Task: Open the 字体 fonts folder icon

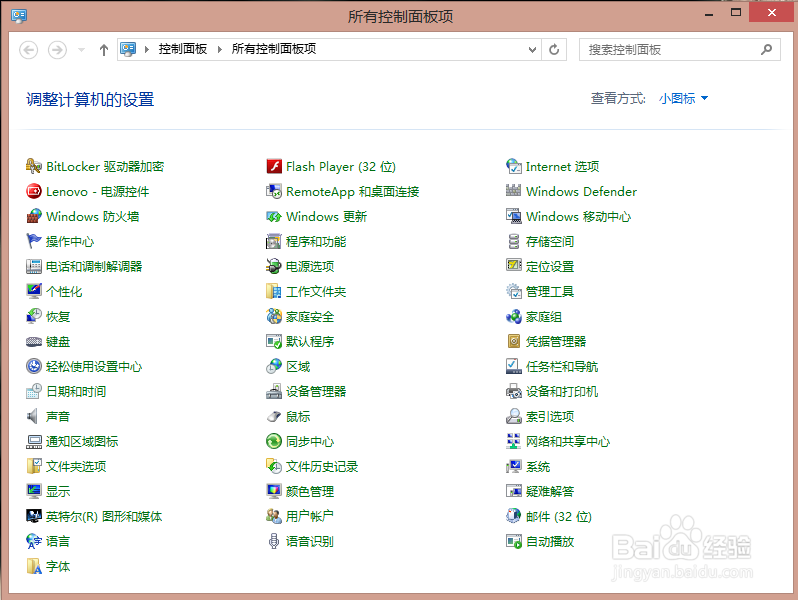Action: tap(34, 566)
